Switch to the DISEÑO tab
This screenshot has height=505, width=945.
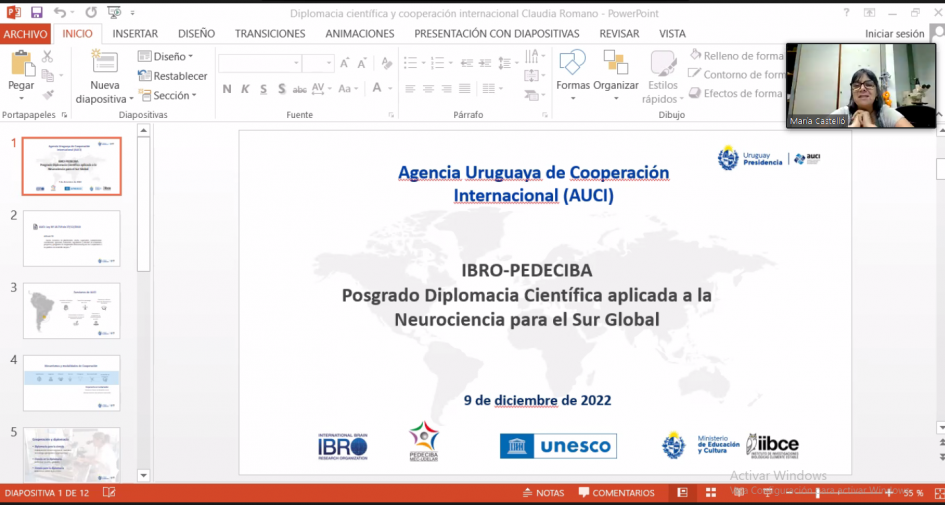(196, 34)
